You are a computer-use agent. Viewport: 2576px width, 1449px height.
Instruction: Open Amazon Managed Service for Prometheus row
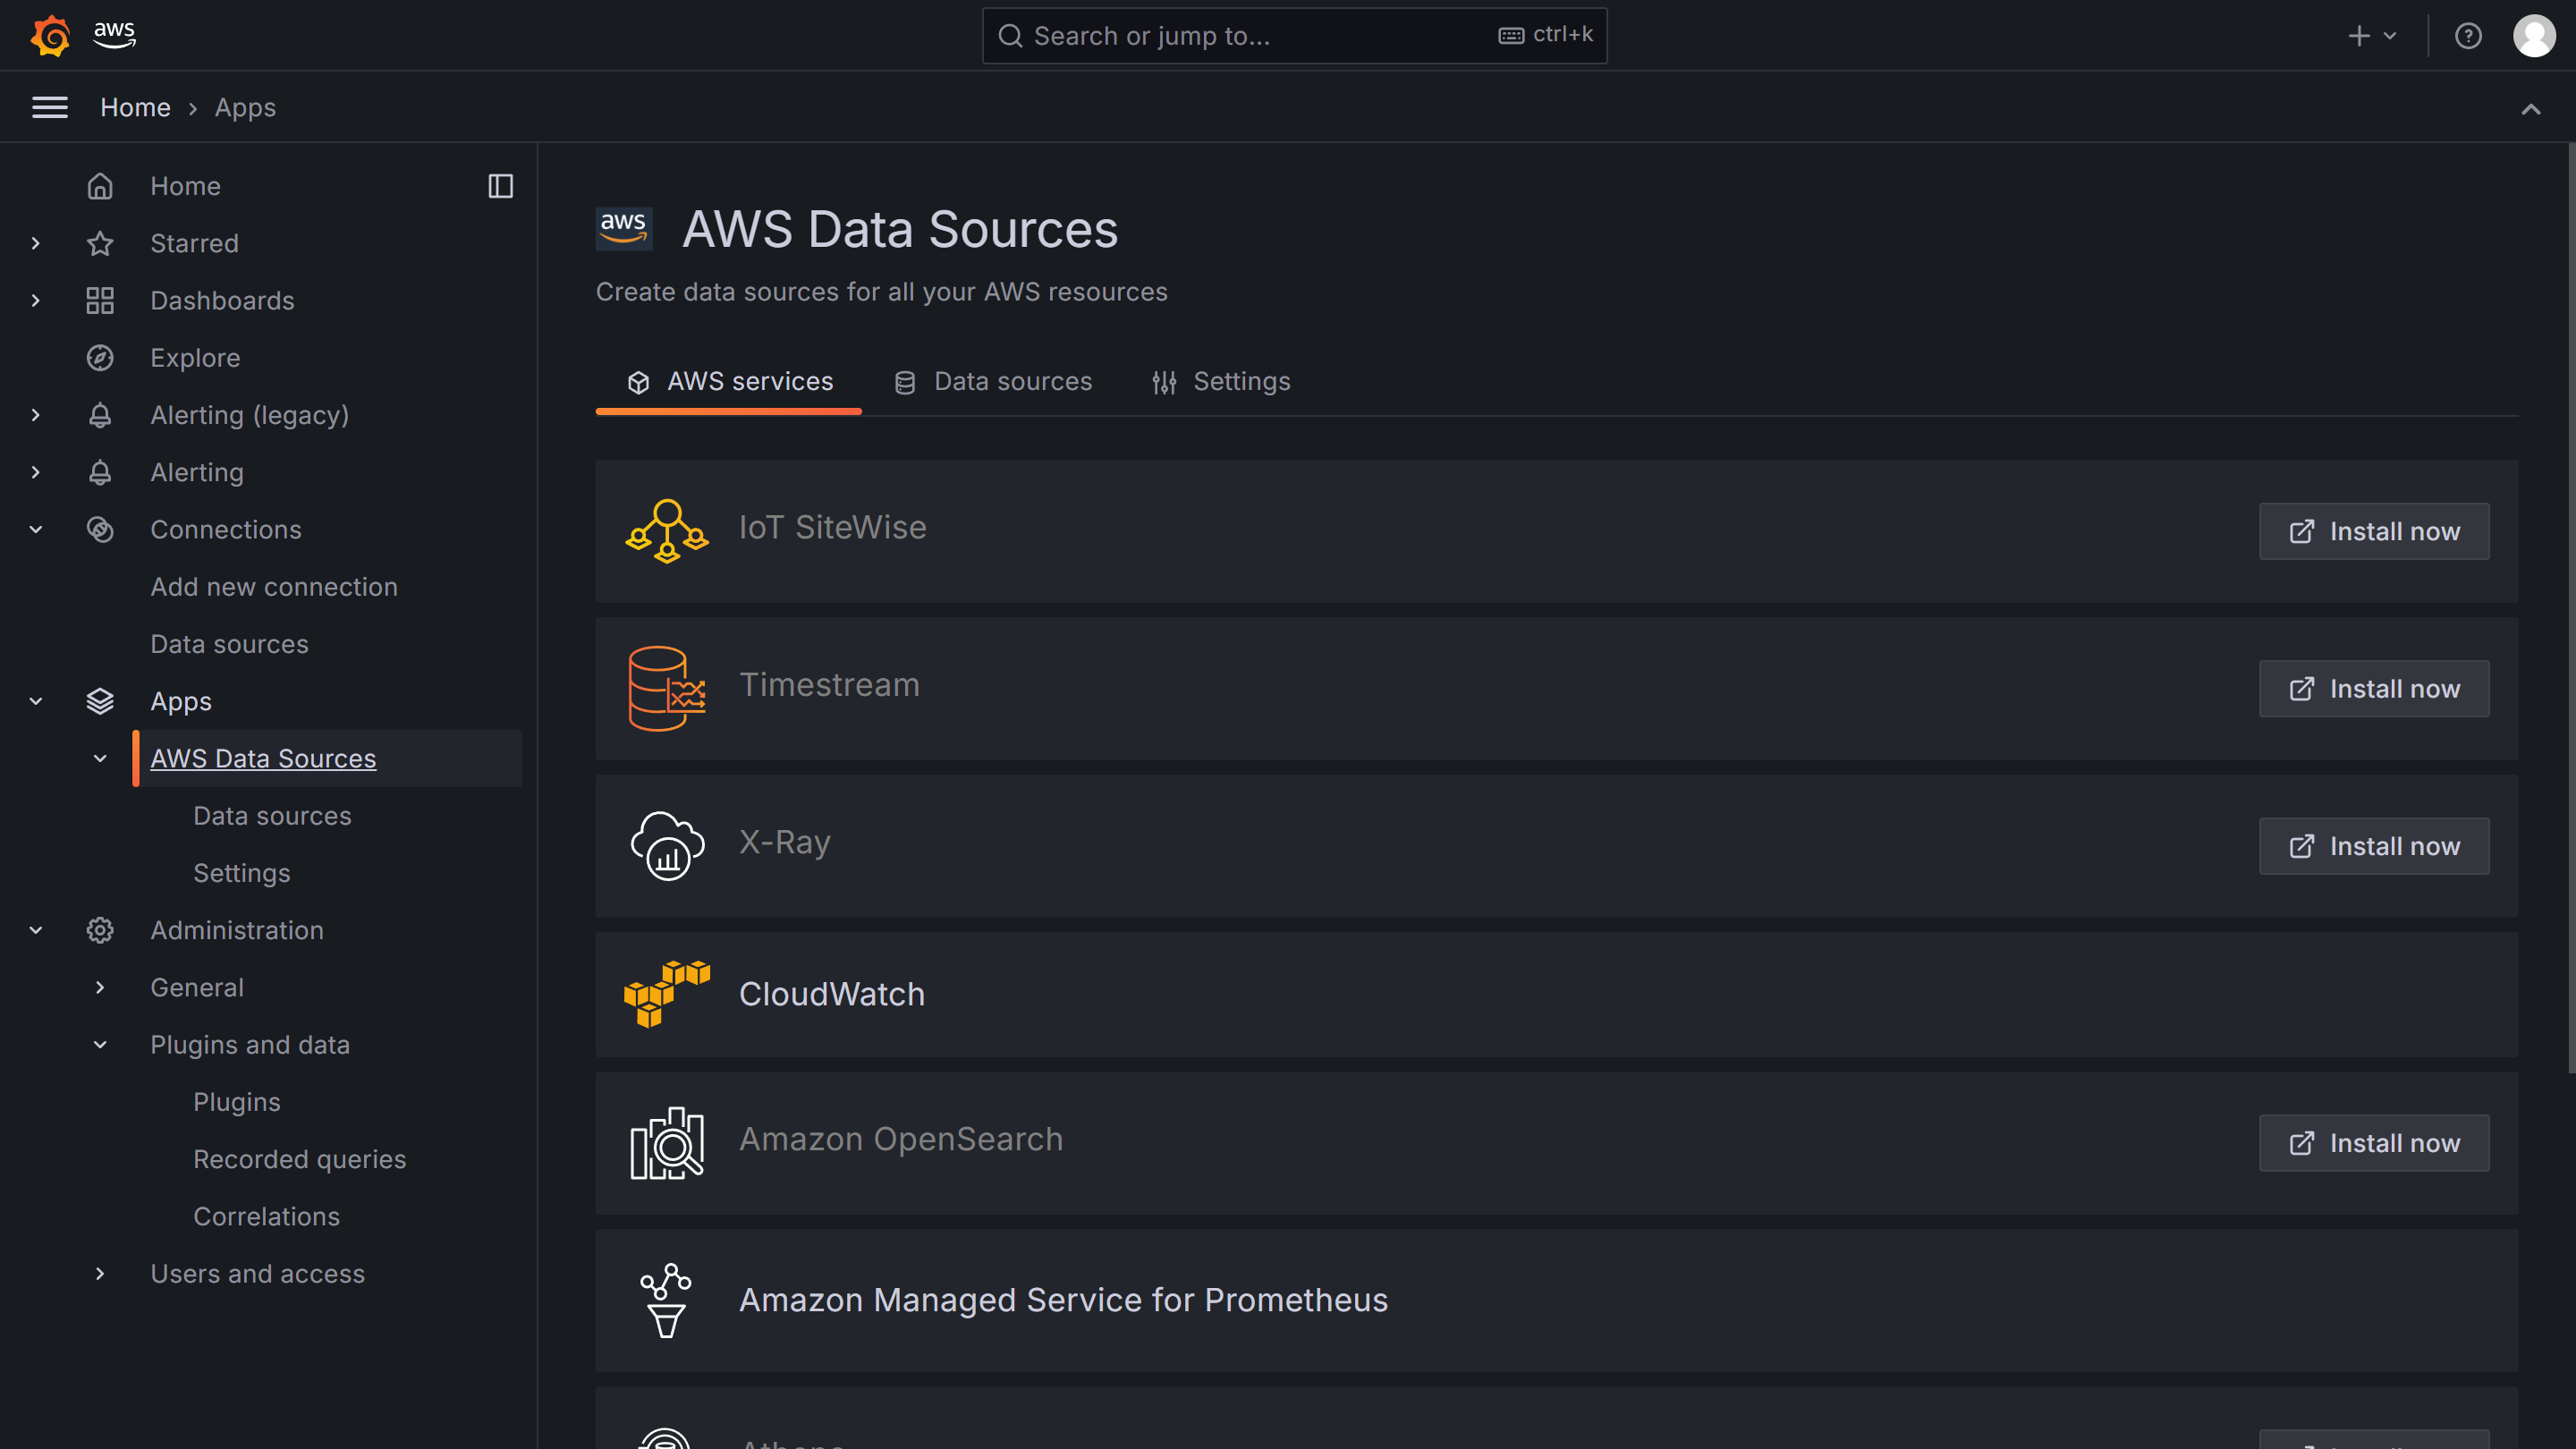pos(1556,1300)
